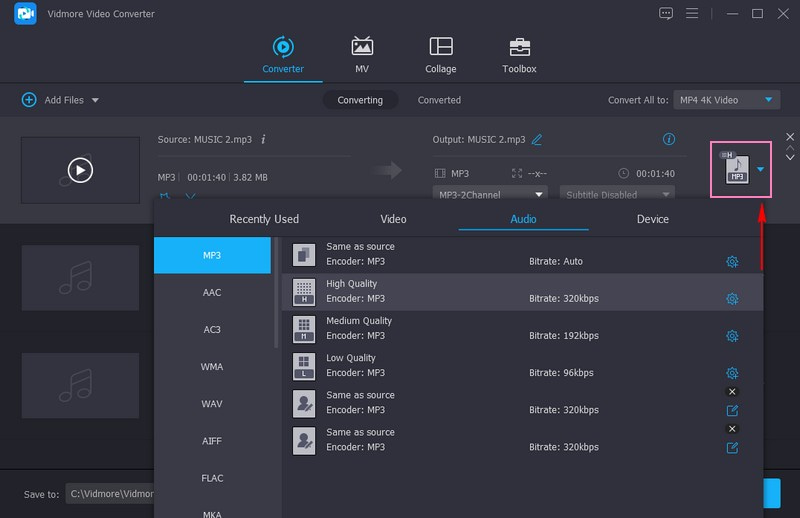Expand the Add Files dropdown arrow

(96, 100)
